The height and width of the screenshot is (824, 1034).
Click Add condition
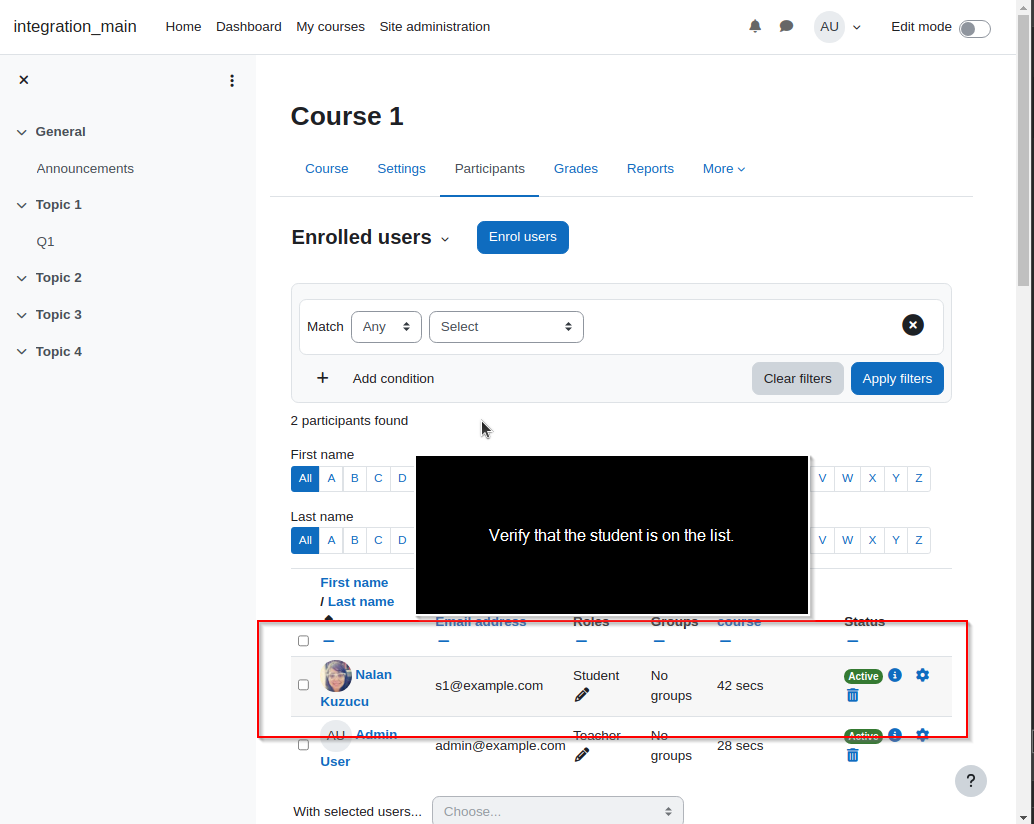click(x=393, y=378)
